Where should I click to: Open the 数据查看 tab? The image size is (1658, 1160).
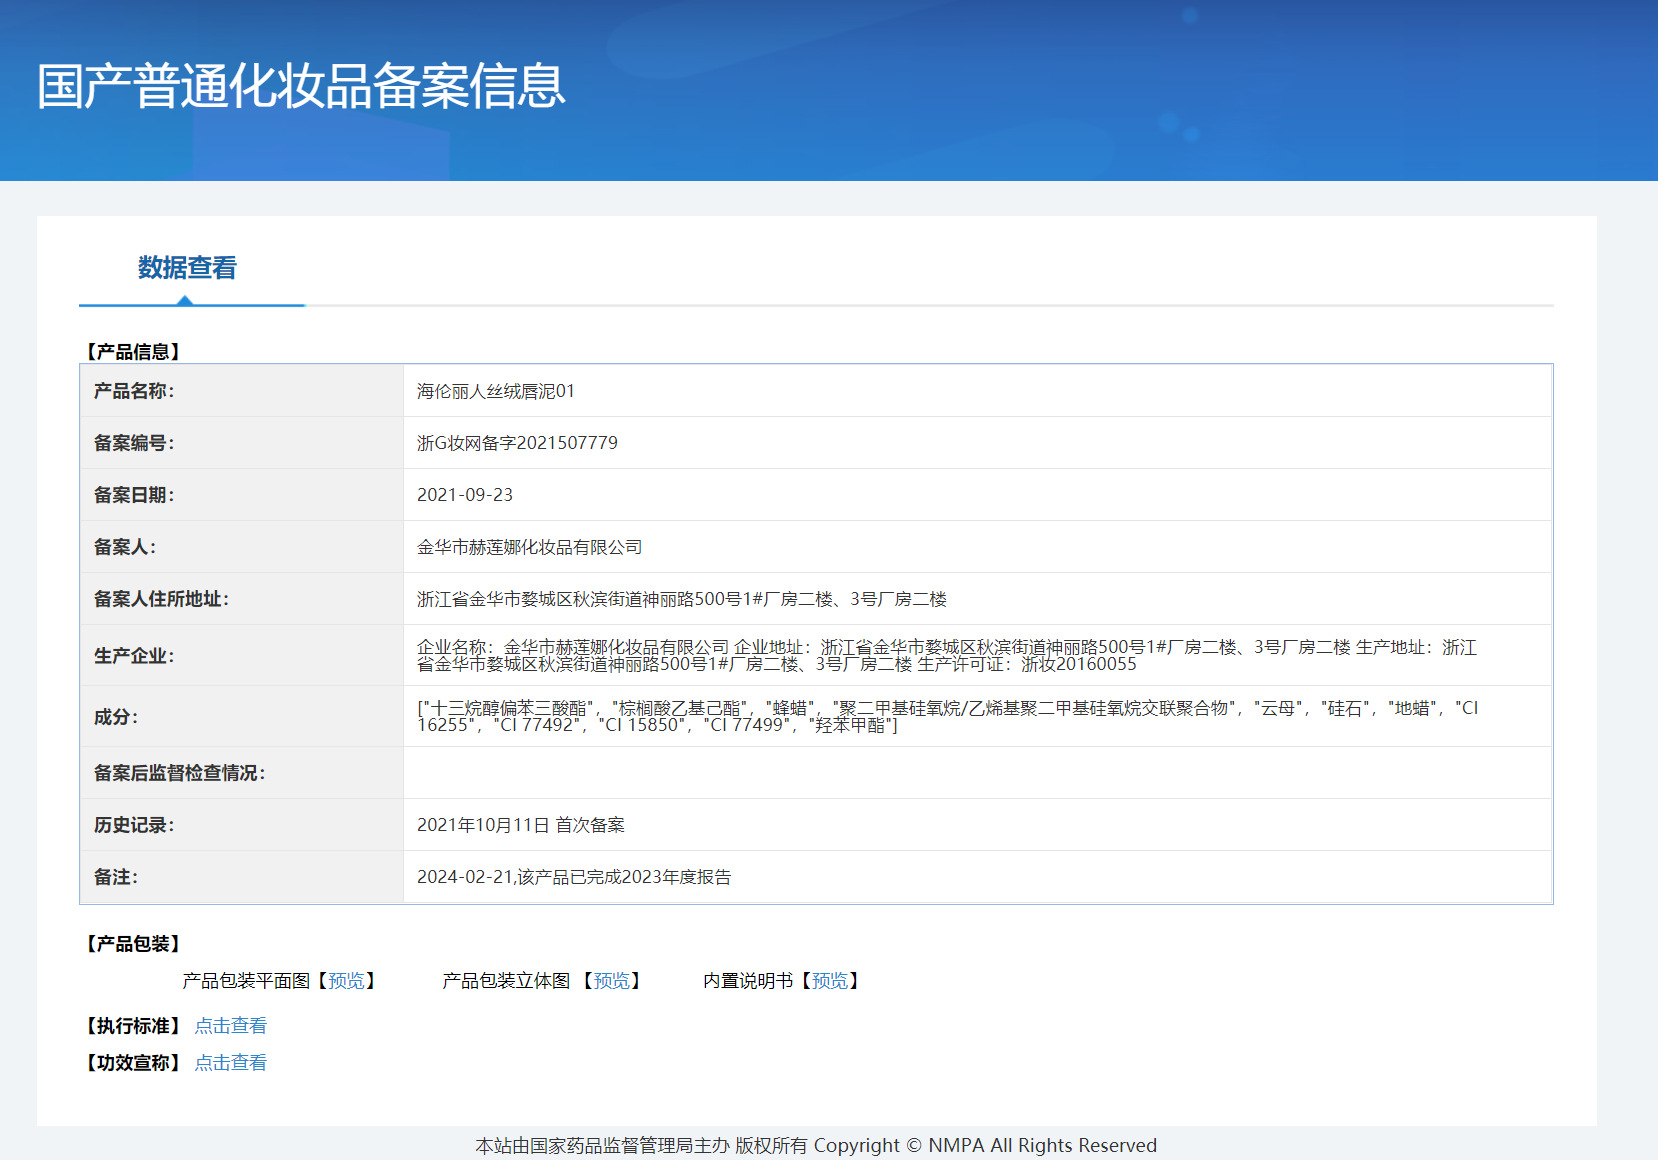coord(187,268)
